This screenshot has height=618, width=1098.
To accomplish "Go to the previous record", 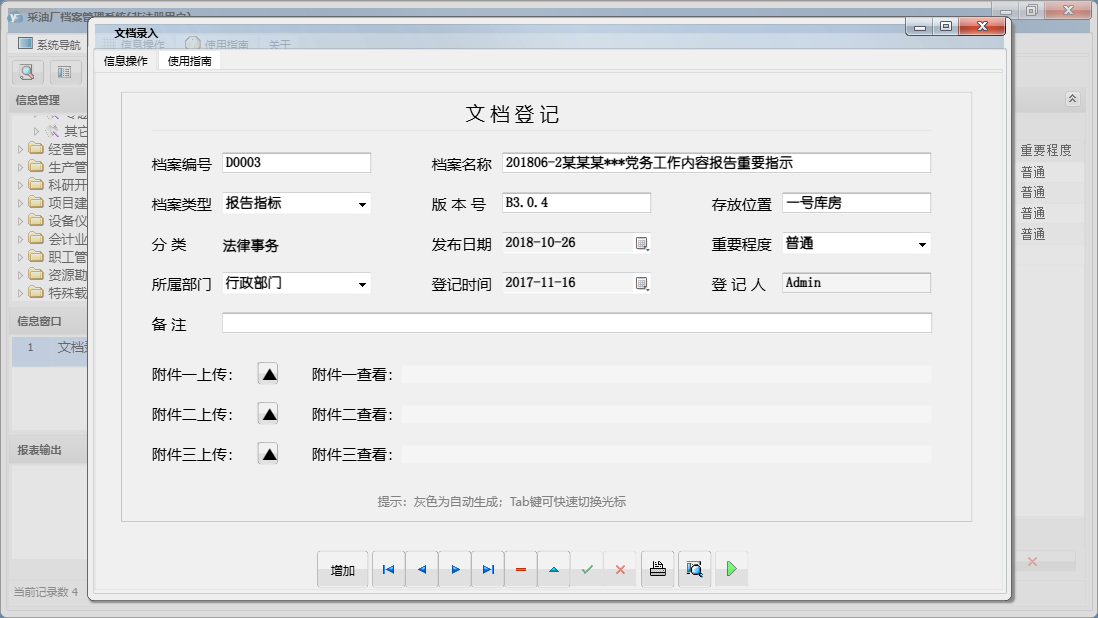I will [421, 569].
